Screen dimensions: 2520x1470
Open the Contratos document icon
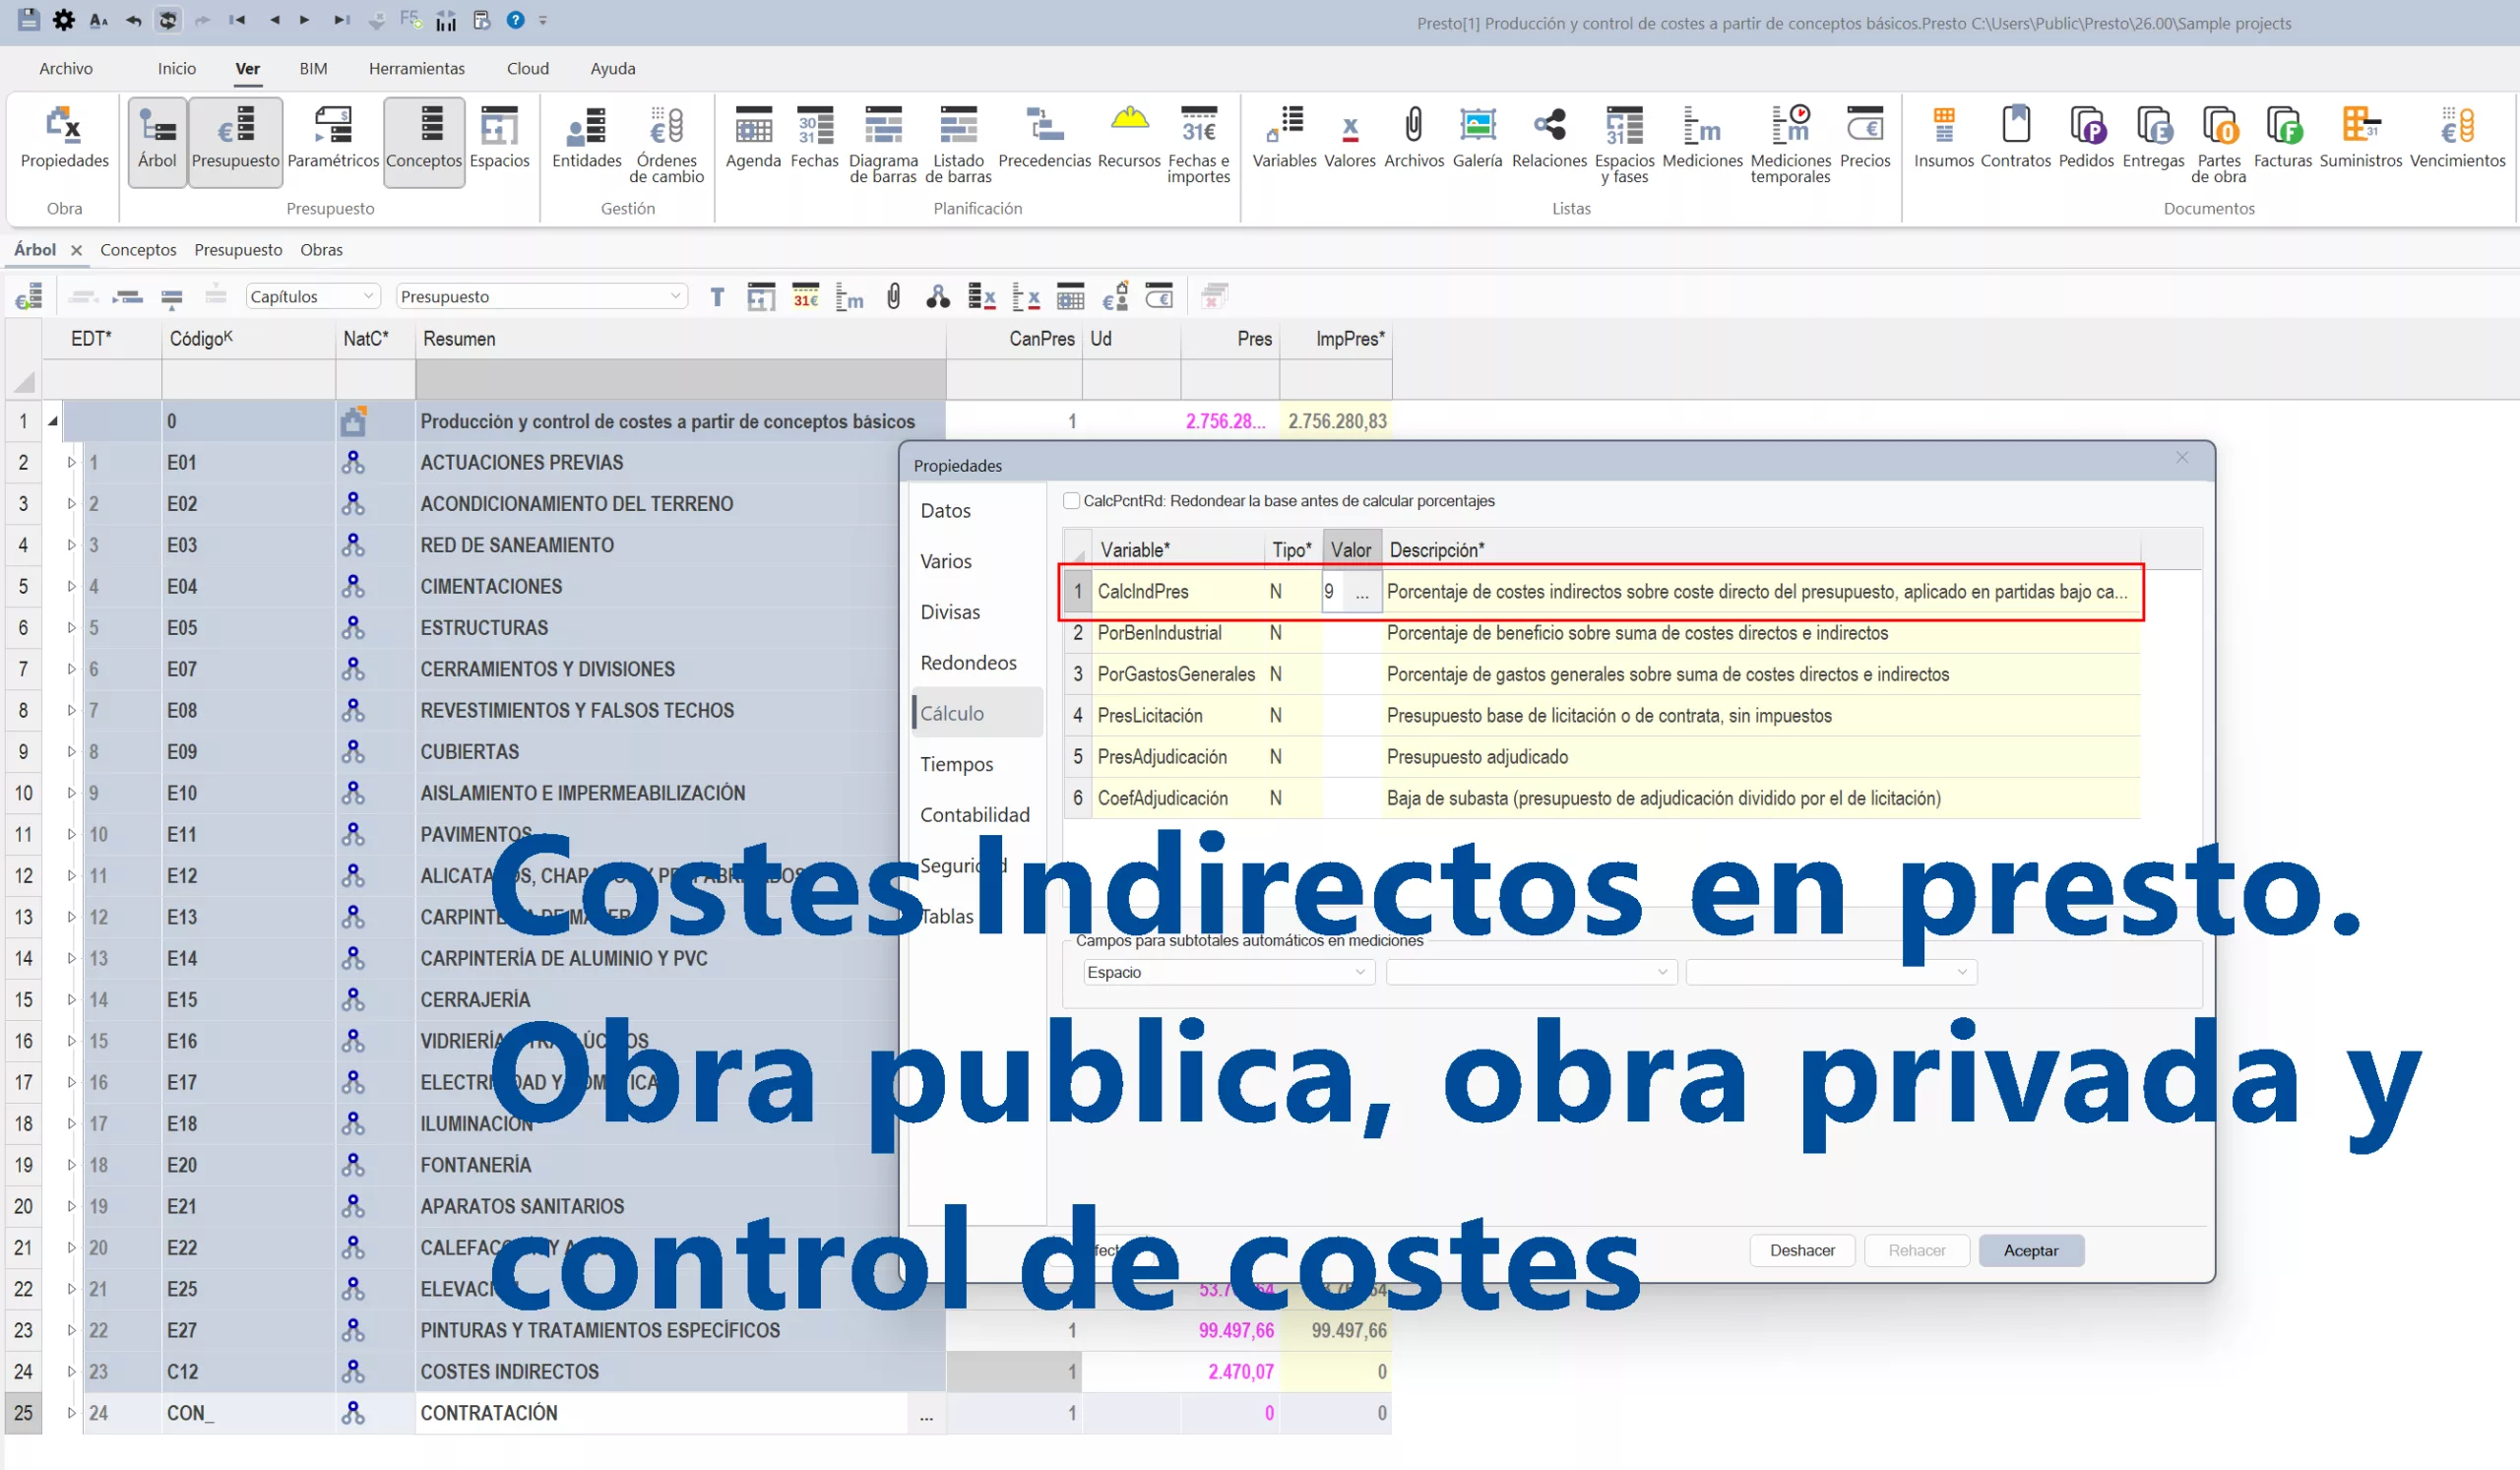pos(2015,139)
